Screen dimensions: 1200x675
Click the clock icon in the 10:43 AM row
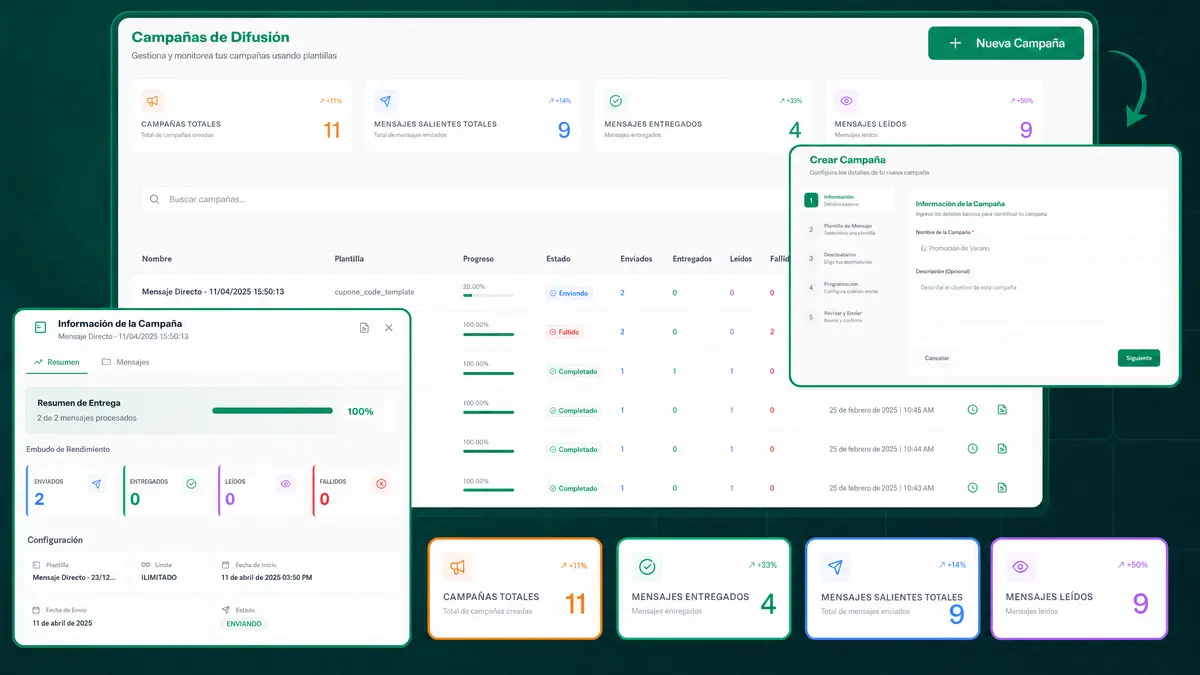coord(972,488)
